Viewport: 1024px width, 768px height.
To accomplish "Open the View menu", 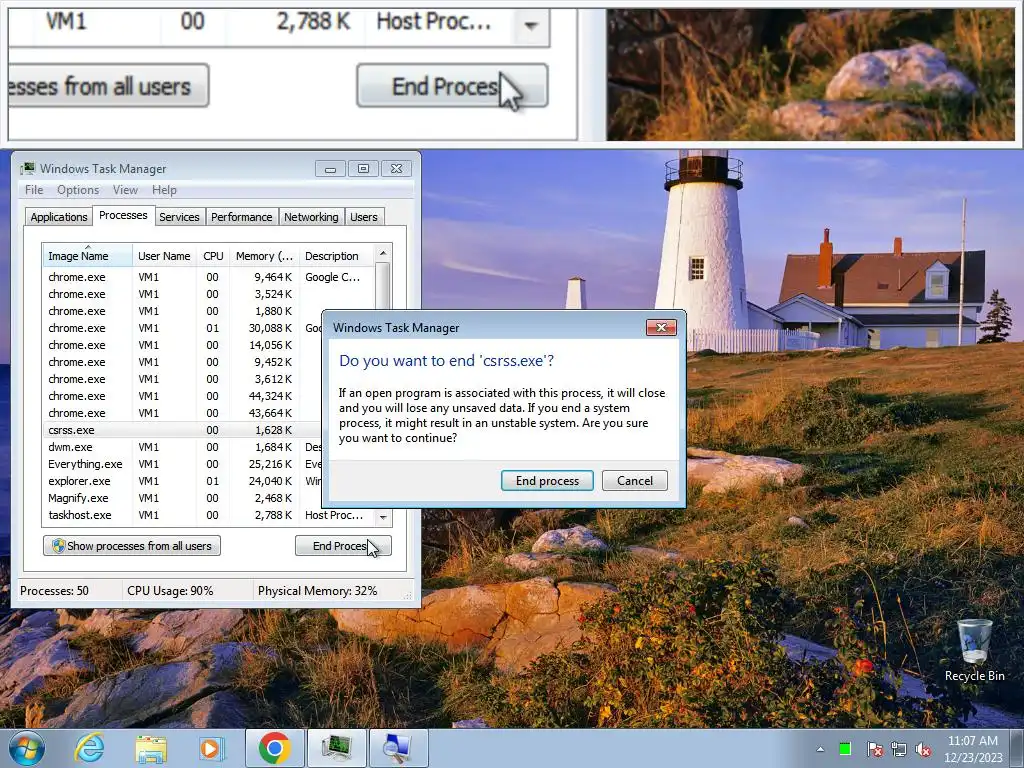I will (125, 190).
